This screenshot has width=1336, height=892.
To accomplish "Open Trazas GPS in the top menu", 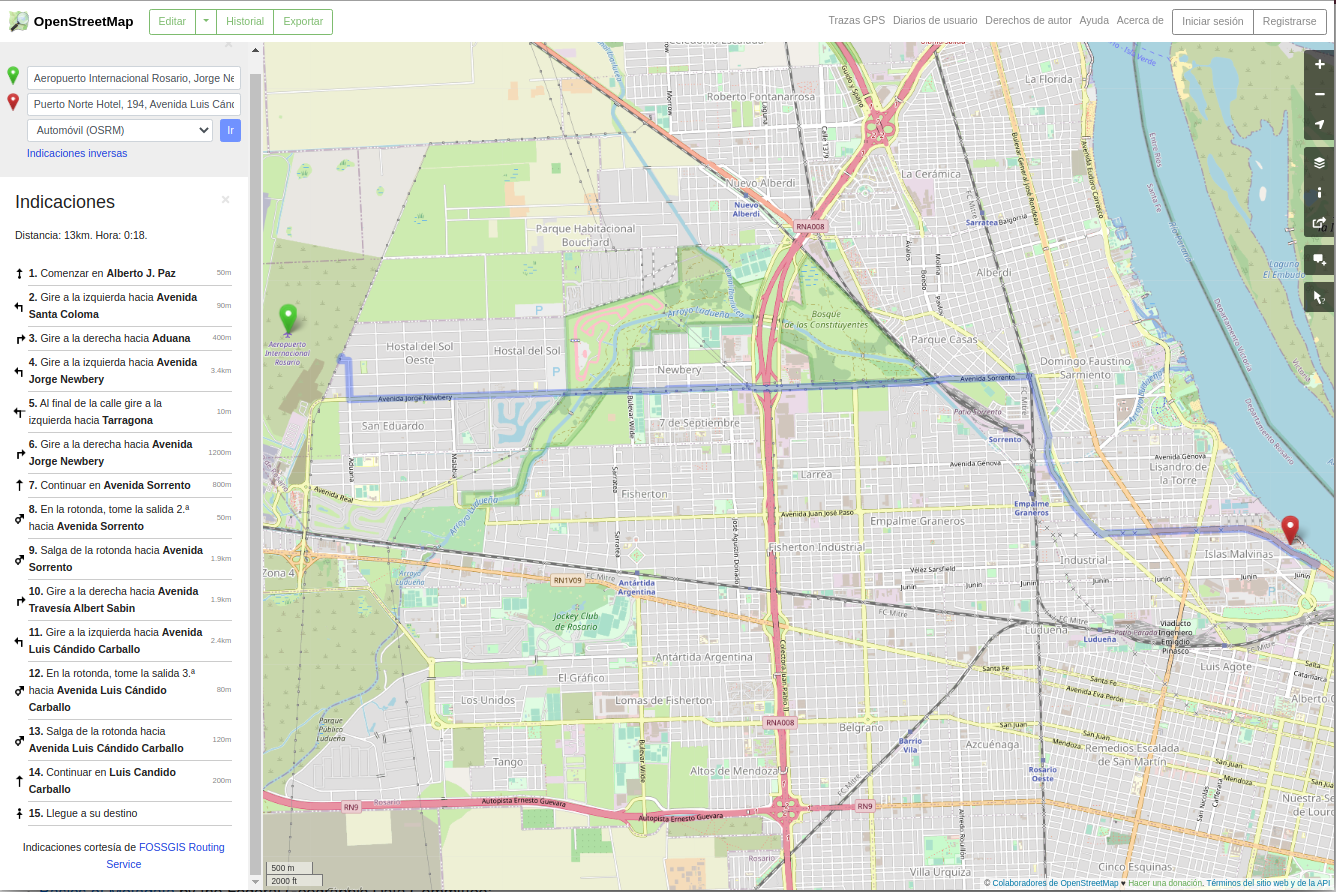I will [x=857, y=20].
